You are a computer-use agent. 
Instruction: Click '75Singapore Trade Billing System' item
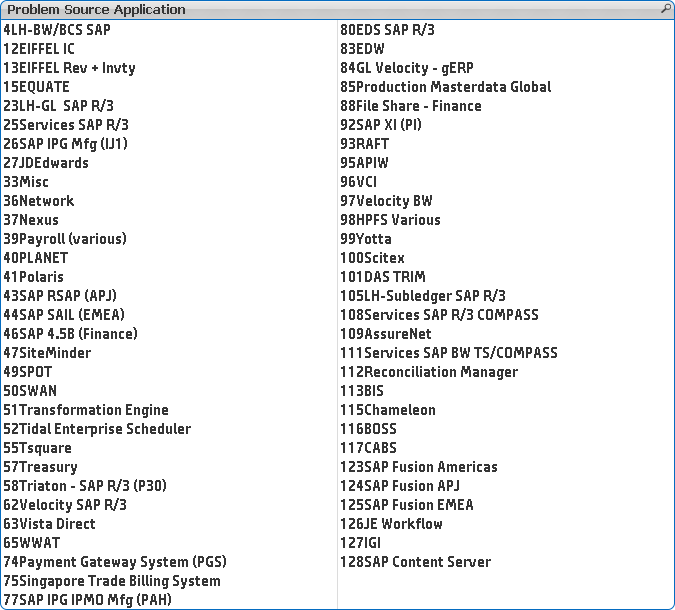(169, 581)
